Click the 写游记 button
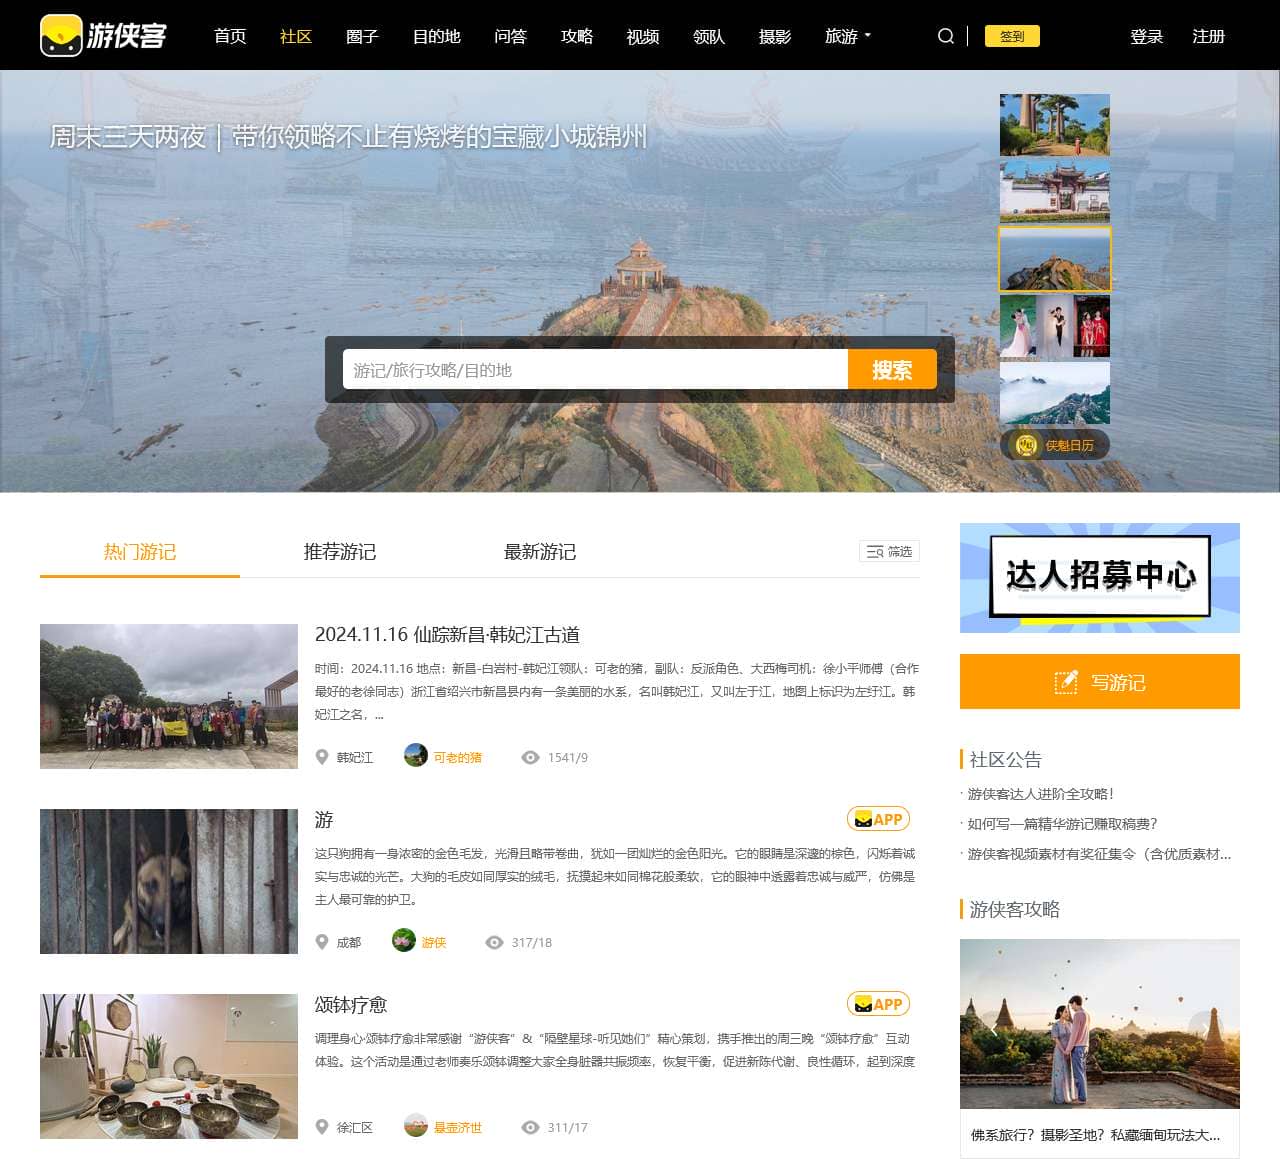This screenshot has width=1280, height=1167. 1099,682
